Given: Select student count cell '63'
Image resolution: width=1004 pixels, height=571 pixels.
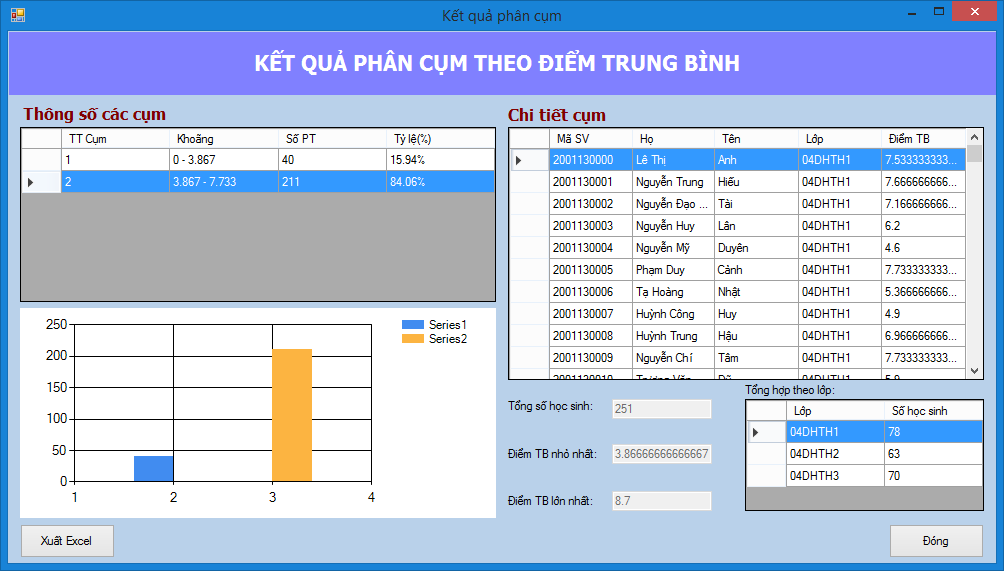Looking at the screenshot, I should point(934,454).
